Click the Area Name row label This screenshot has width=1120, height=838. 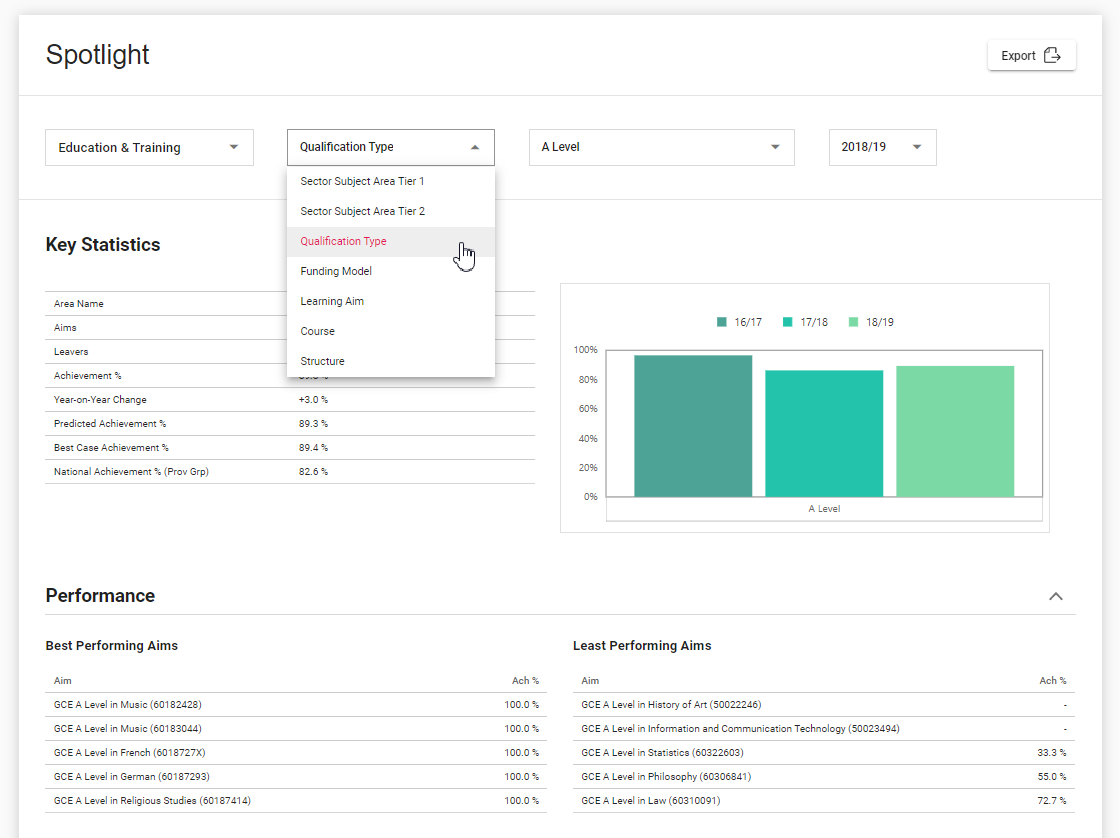[x=79, y=304]
